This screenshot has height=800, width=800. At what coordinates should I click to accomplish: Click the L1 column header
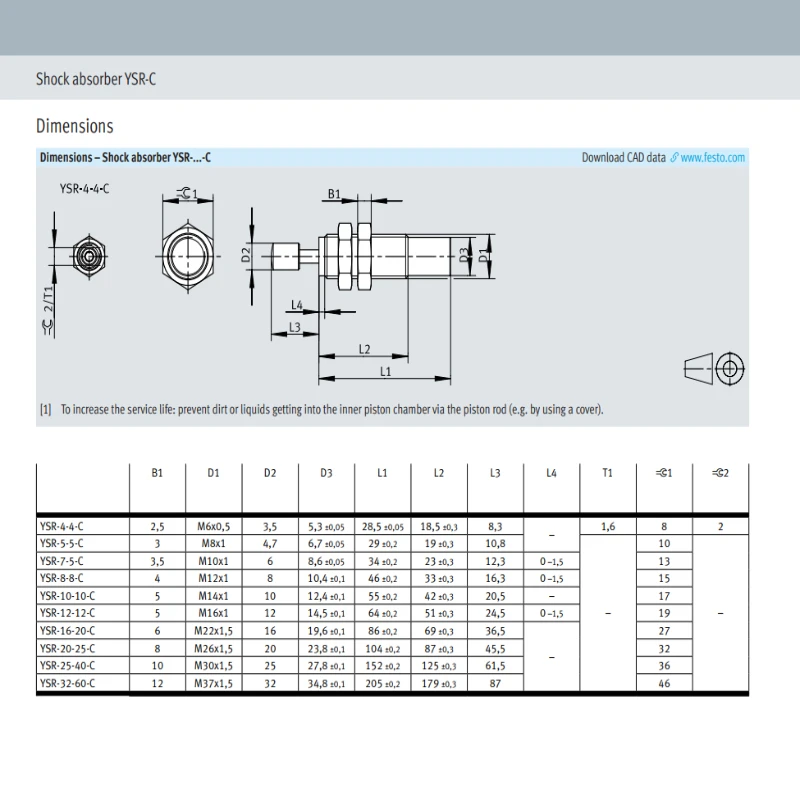point(382,473)
